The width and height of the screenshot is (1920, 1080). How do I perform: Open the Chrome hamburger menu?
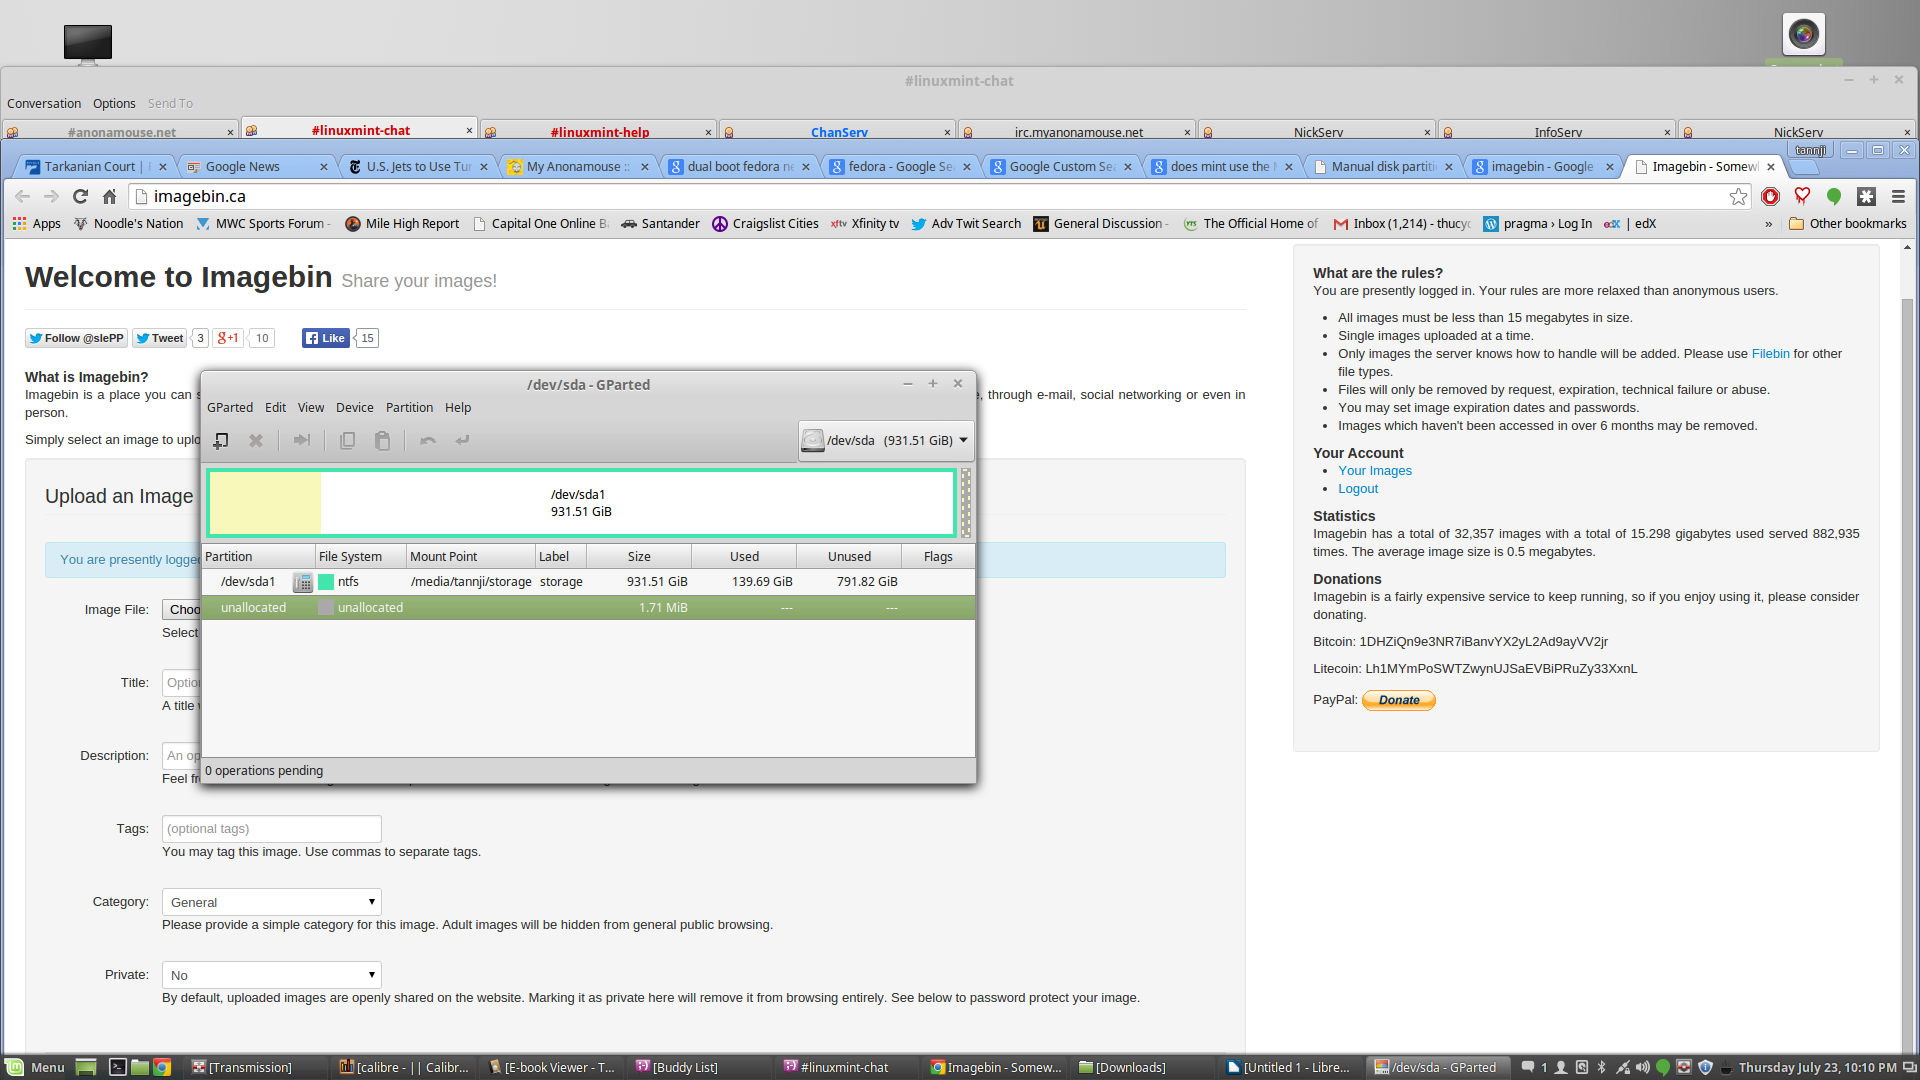(x=1898, y=197)
